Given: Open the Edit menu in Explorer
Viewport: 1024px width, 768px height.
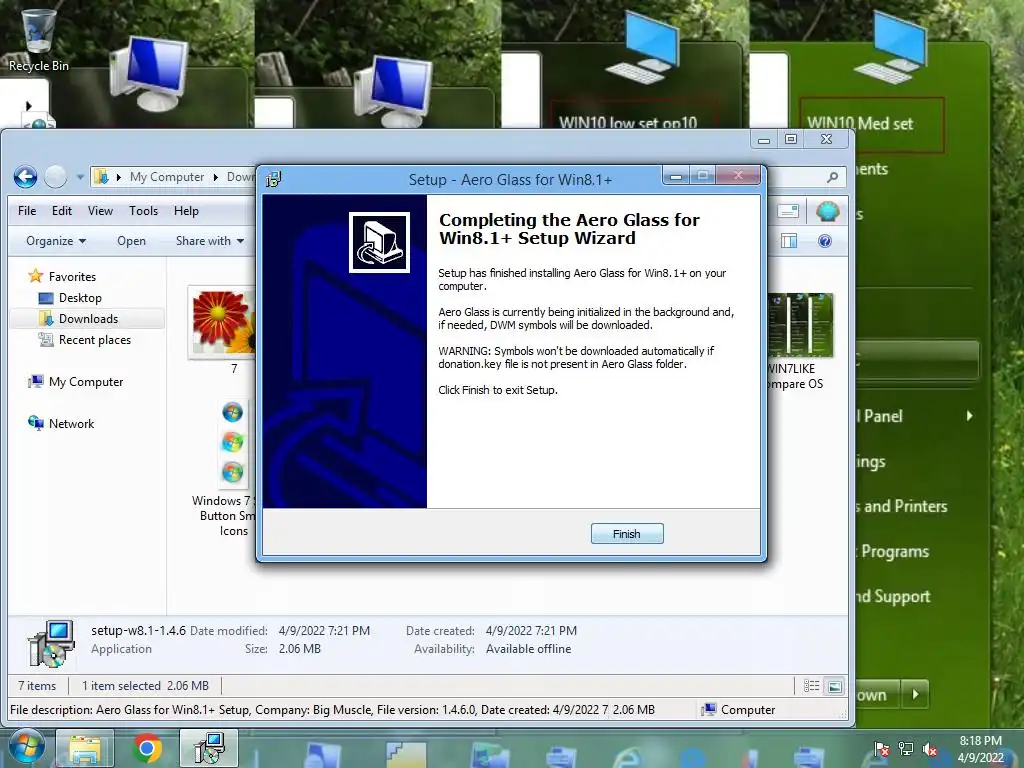Looking at the screenshot, I should (x=62, y=211).
